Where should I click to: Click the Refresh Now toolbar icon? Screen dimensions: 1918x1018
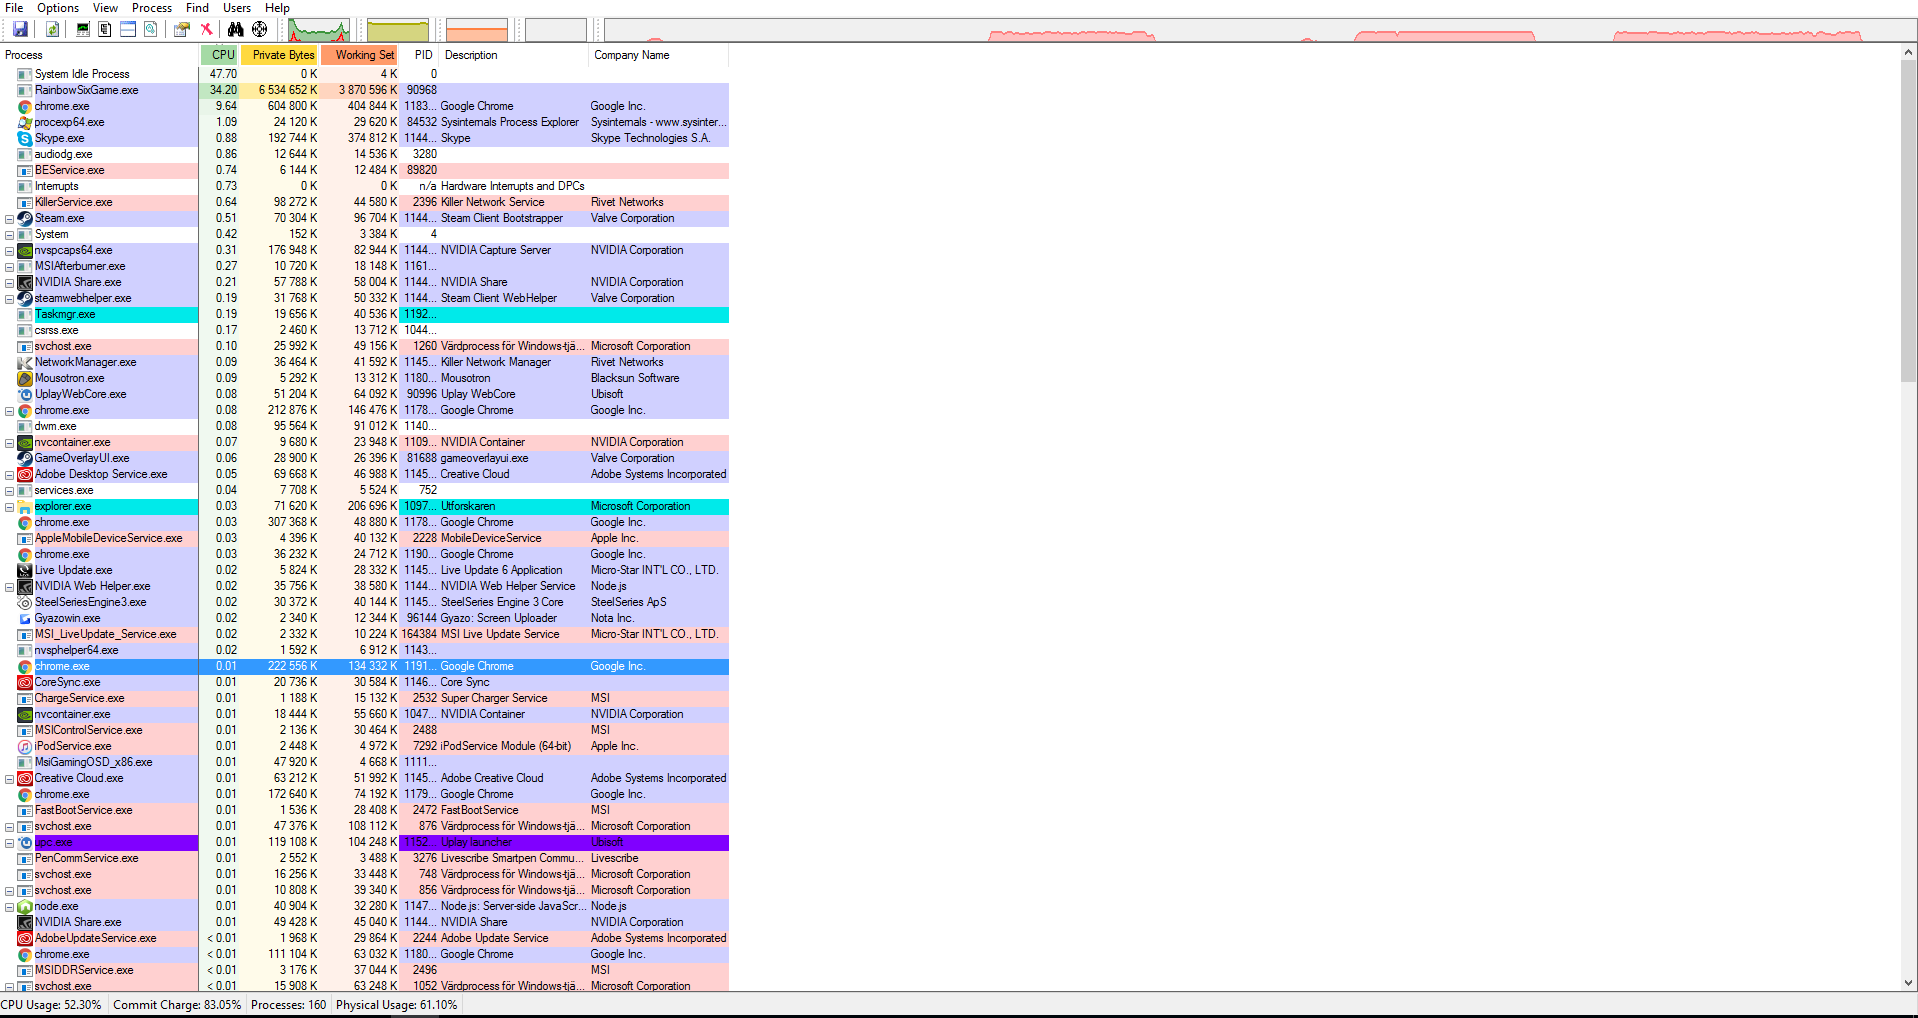click(52, 29)
